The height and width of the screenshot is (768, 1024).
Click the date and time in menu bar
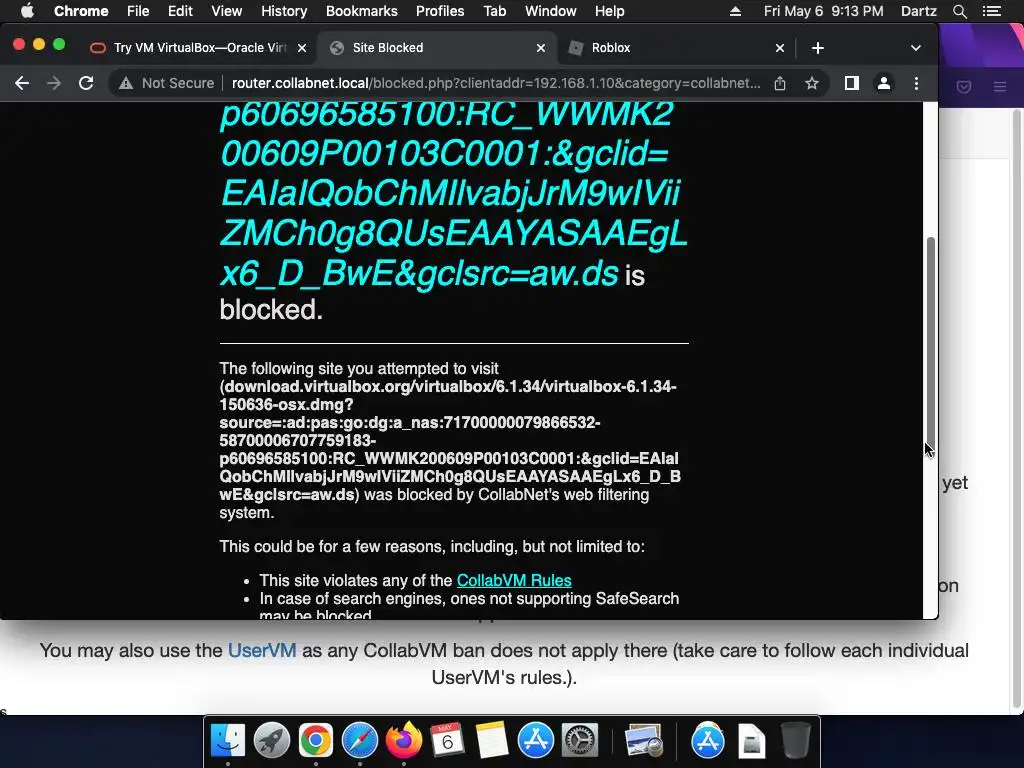pyautogui.click(x=824, y=11)
